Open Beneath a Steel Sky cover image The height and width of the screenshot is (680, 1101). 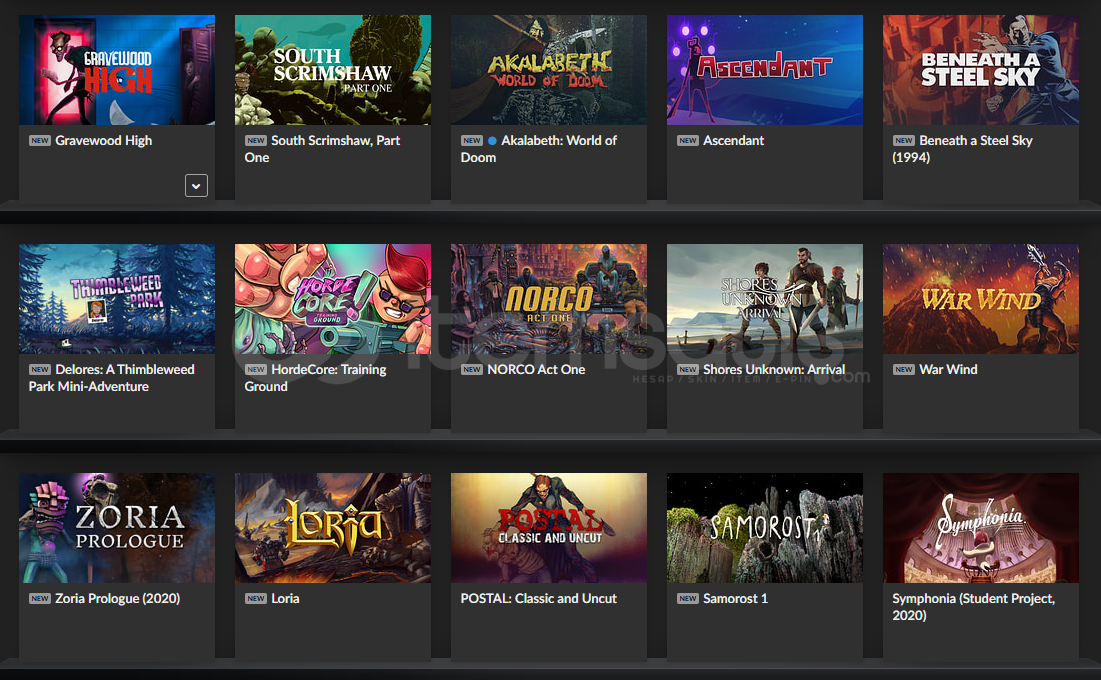(981, 70)
